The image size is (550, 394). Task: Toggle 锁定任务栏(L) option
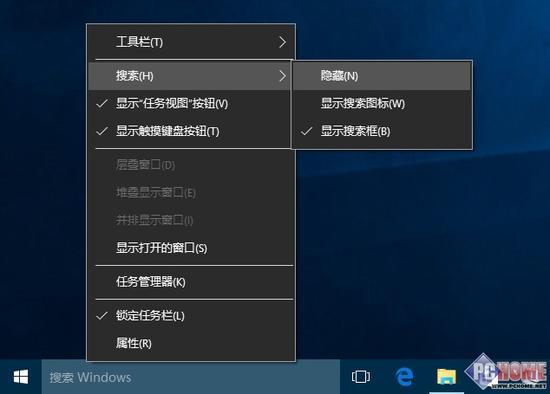click(x=191, y=315)
